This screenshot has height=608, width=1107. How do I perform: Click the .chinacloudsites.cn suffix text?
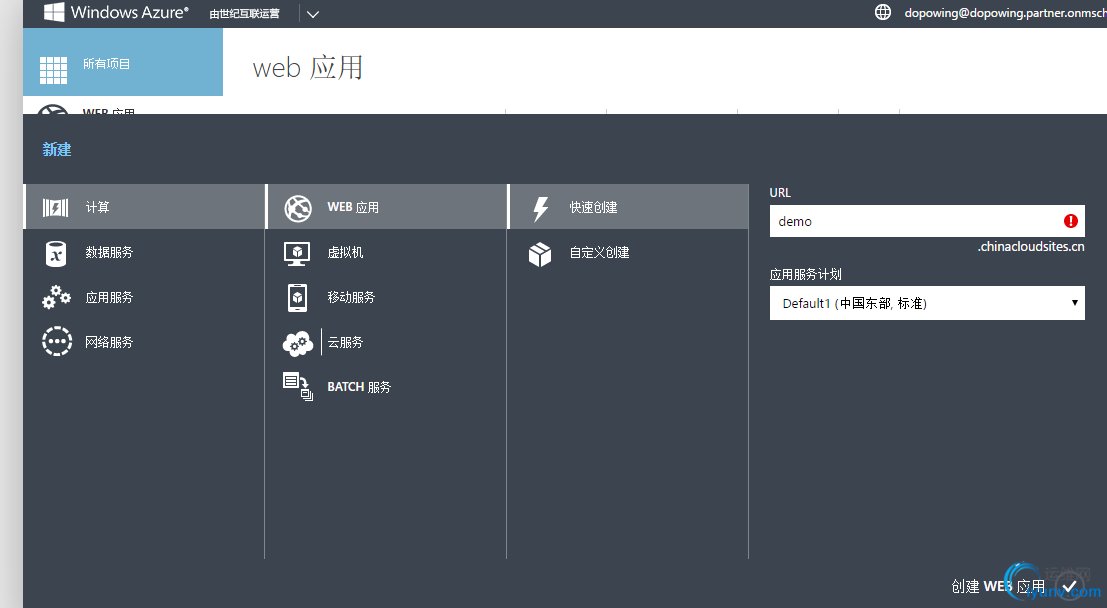pos(1031,246)
